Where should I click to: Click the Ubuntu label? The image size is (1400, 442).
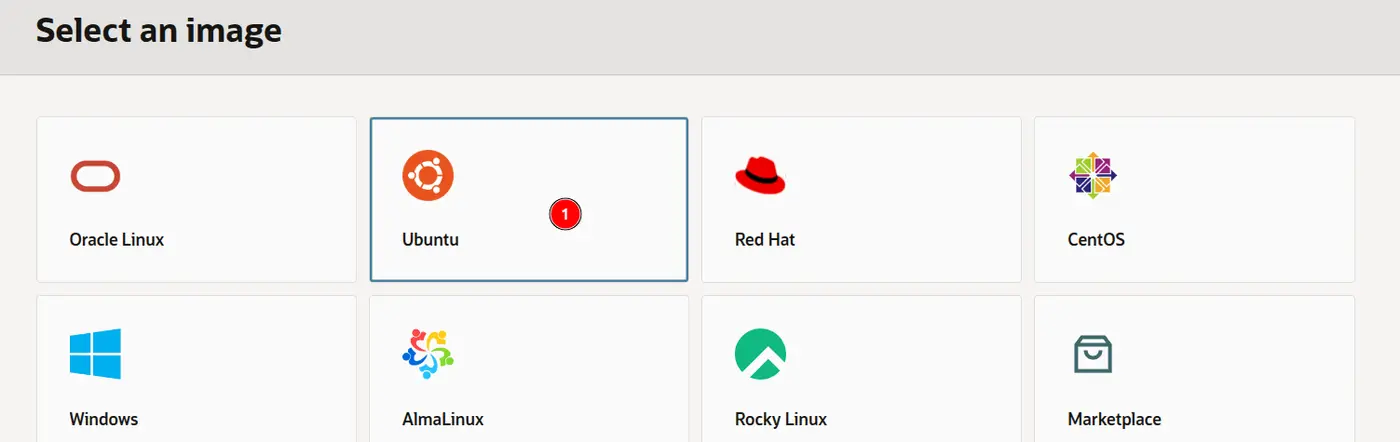pyautogui.click(x=431, y=240)
